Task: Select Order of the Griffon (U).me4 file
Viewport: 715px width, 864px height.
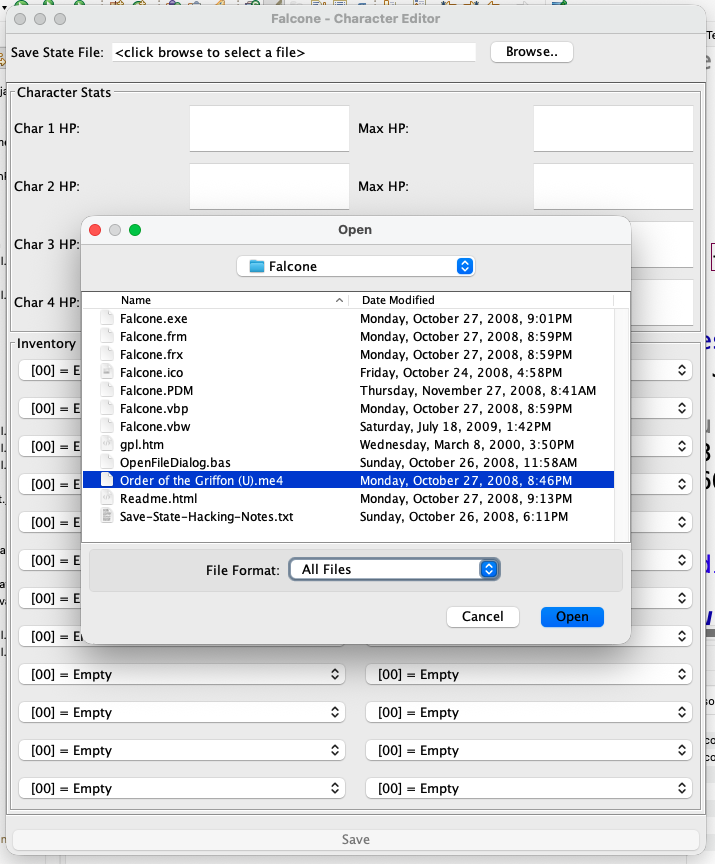Action: (201, 480)
